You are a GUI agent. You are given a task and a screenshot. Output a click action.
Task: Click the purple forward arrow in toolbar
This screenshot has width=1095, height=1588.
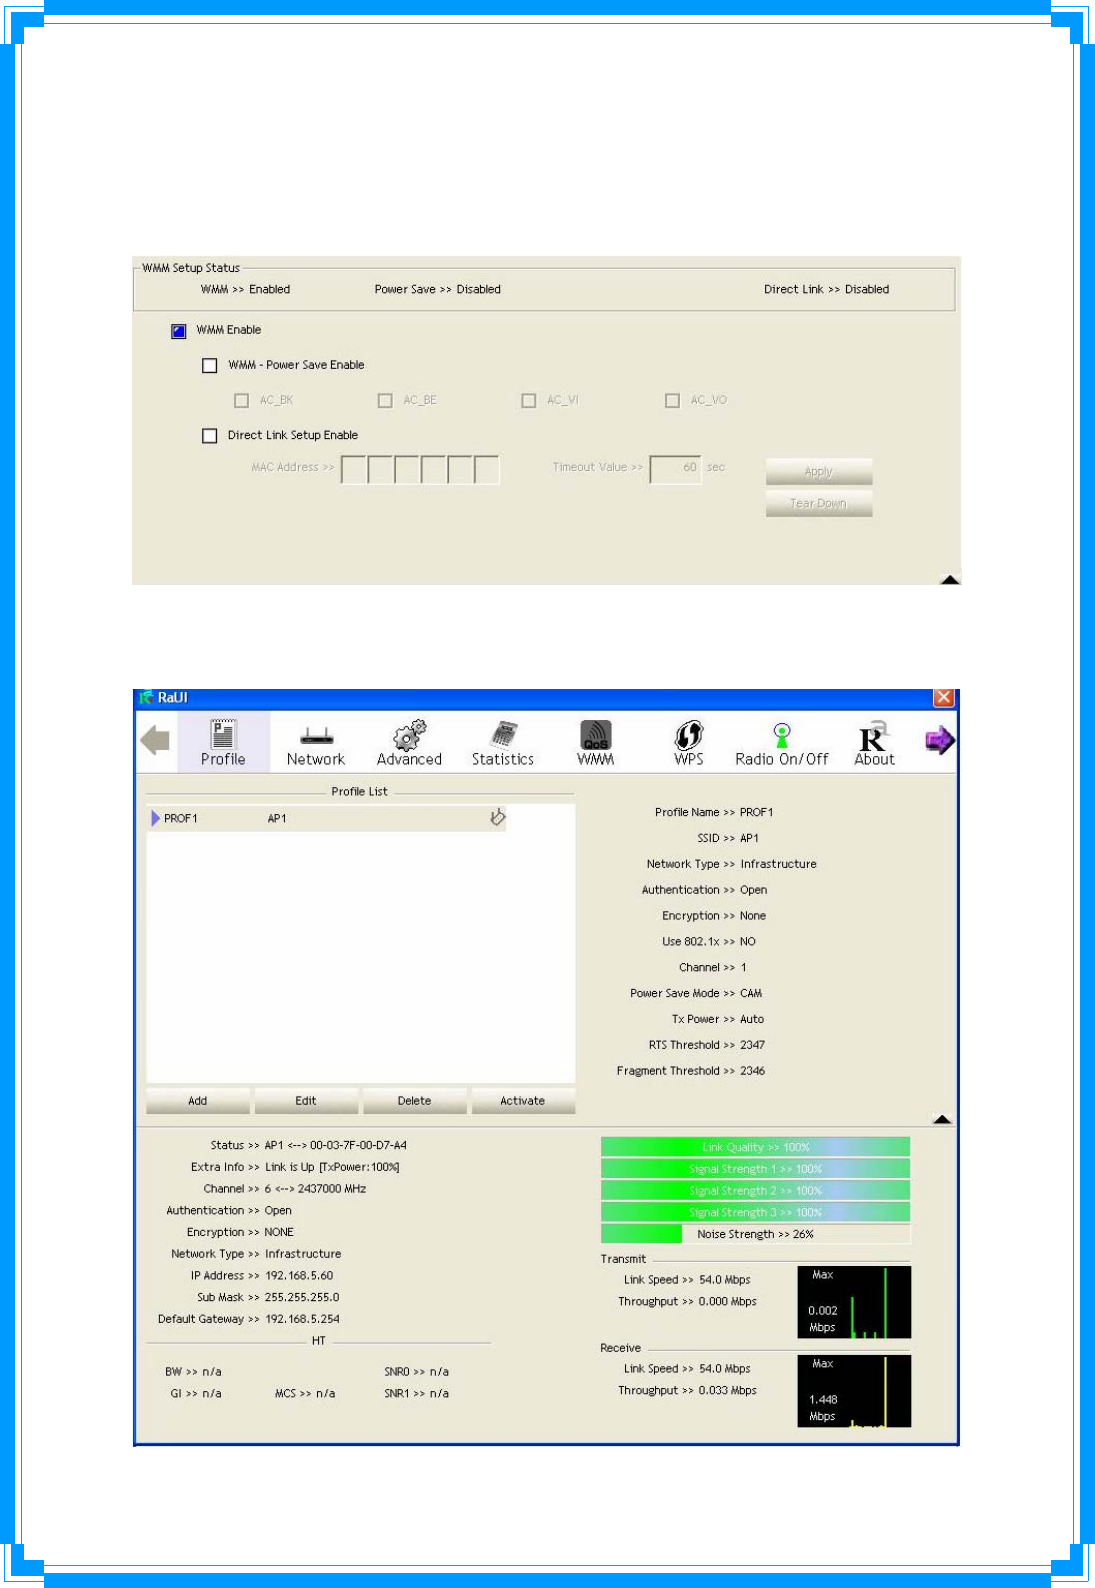939,740
